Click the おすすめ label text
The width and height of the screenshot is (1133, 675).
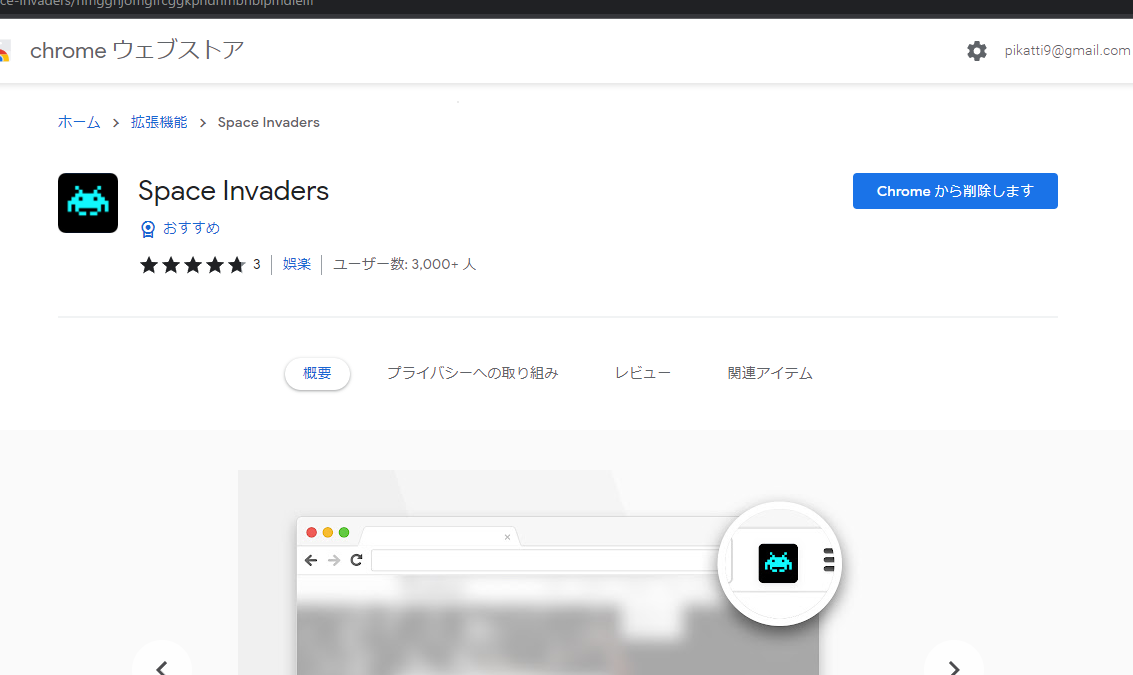tap(191, 228)
